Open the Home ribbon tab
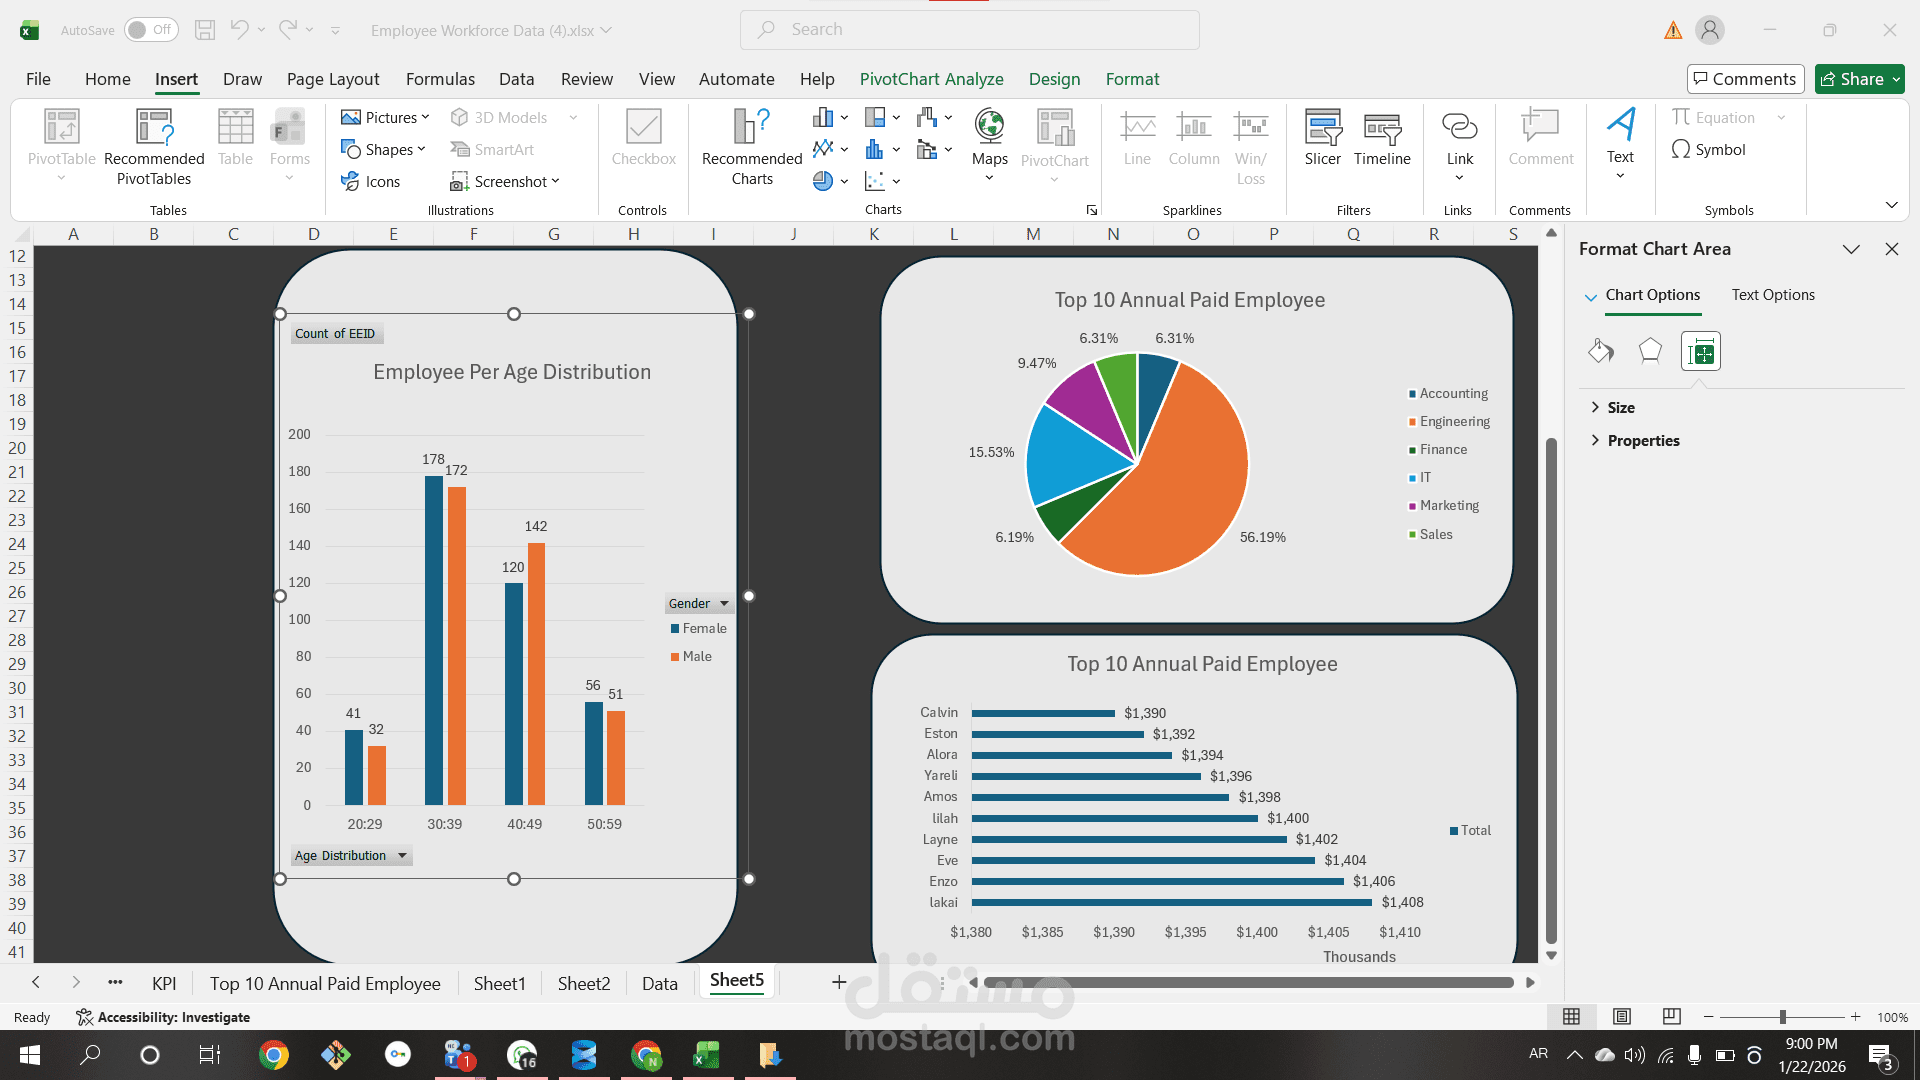The width and height of the screenshot is (1920, 1080). click(107, 79)
